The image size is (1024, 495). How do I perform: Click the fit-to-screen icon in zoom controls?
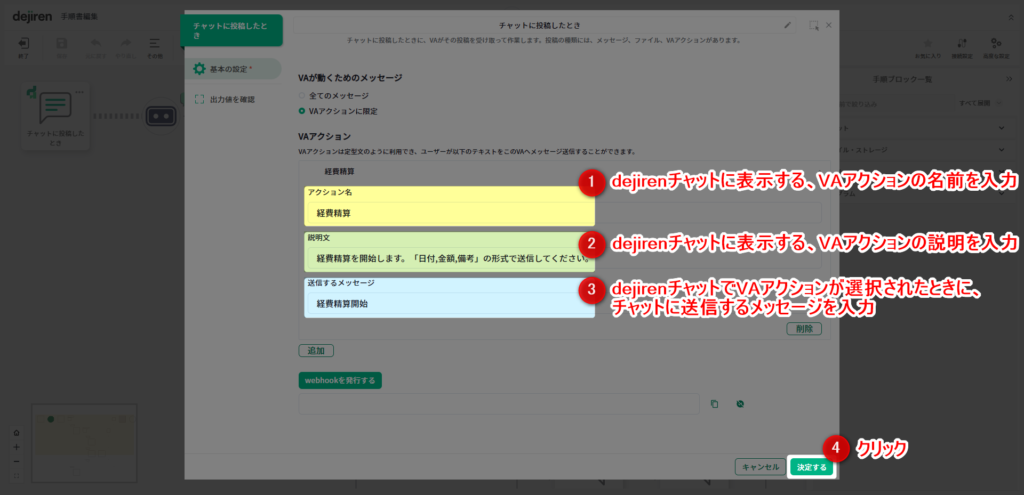click(x=16, y=475)
